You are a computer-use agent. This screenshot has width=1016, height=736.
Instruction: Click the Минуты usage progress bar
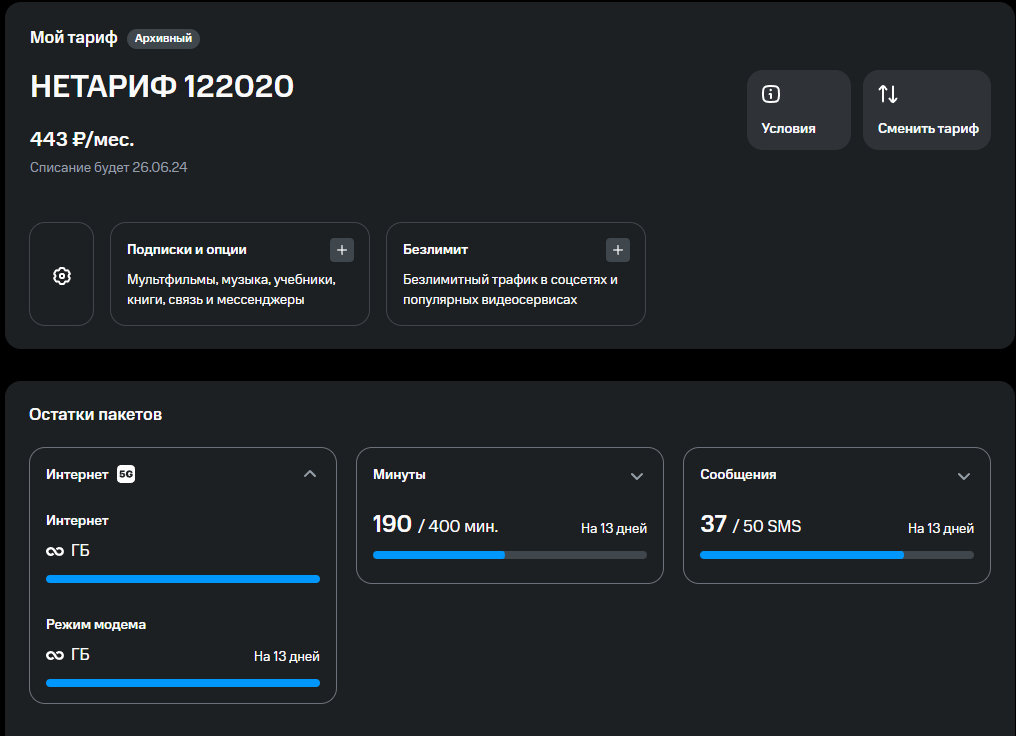click(509, 554)
